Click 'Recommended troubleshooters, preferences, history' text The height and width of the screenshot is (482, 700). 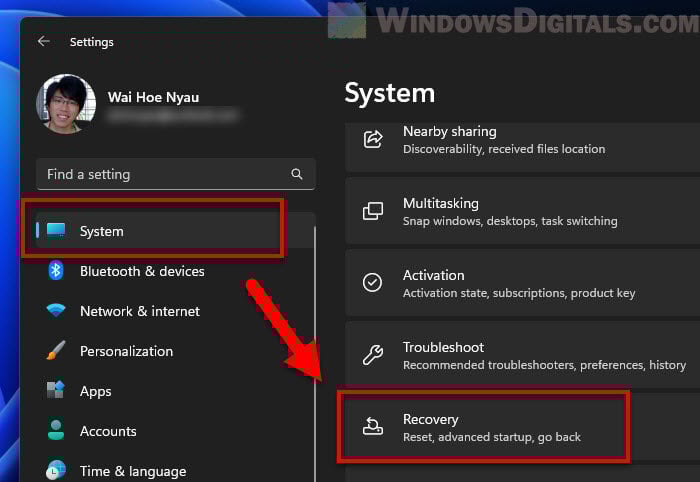[545, 365]
